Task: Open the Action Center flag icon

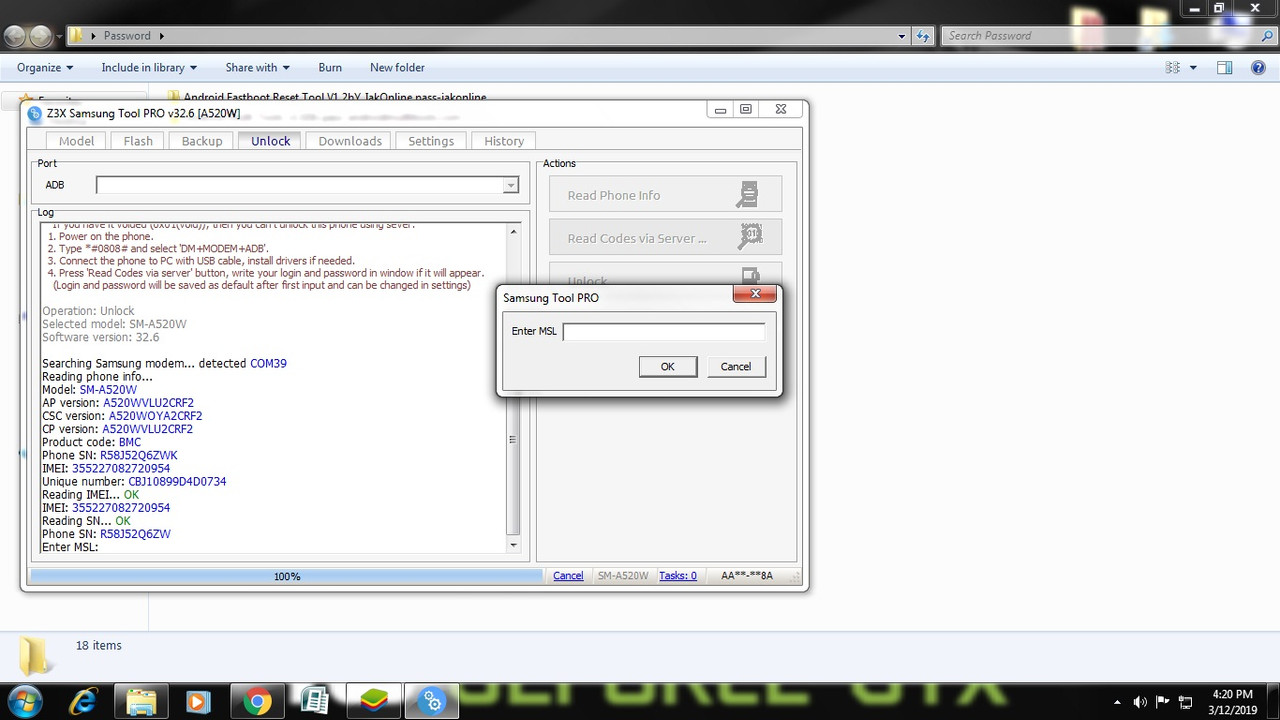Action: pos(1162,702)
